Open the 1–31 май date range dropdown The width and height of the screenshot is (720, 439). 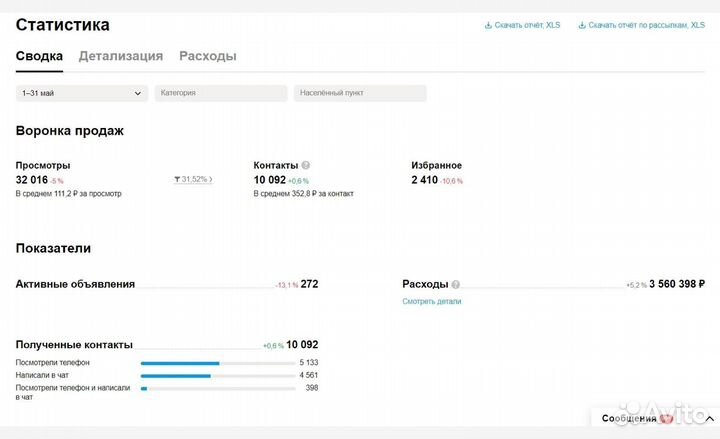[x=82, y=93]
